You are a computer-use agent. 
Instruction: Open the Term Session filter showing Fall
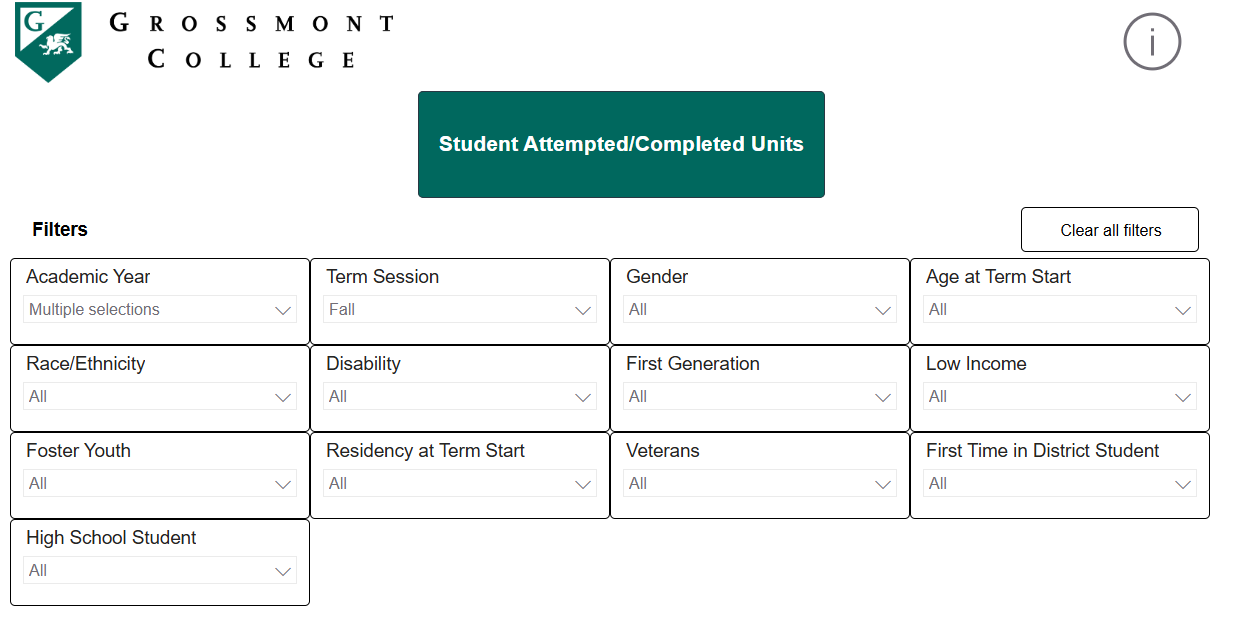[x=458, y=309]
